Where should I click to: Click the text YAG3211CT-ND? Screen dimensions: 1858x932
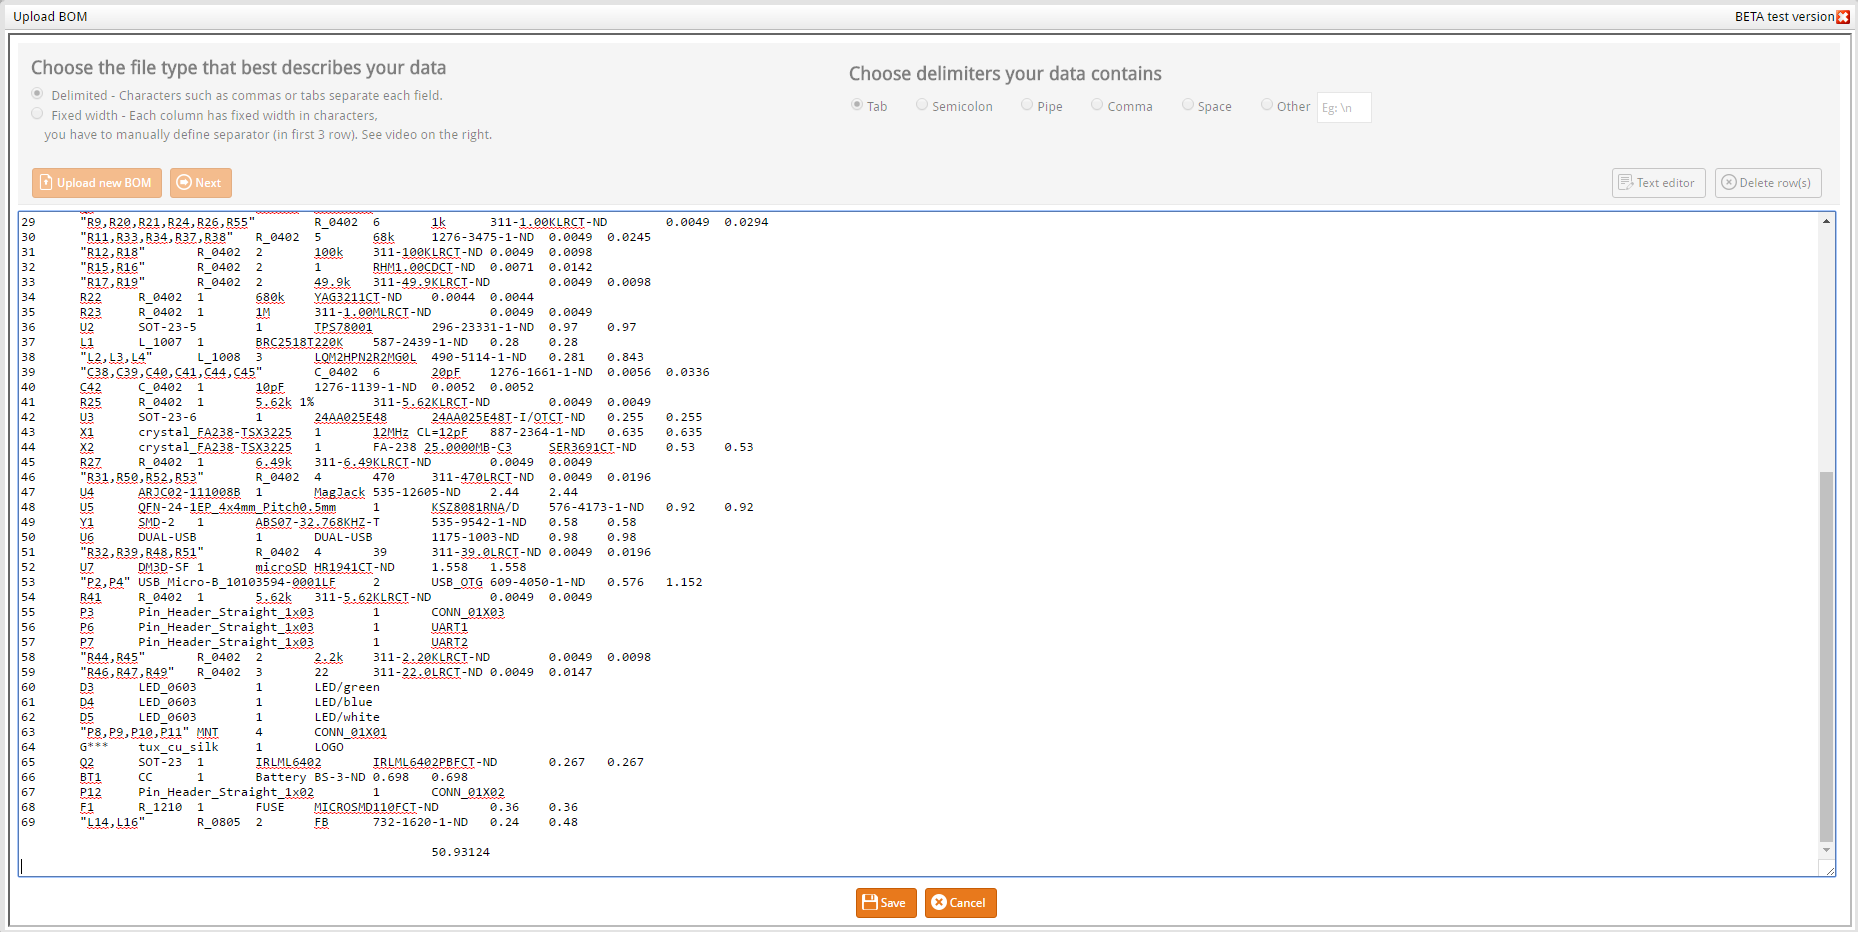pyautogui.click(x=358, y=297)
